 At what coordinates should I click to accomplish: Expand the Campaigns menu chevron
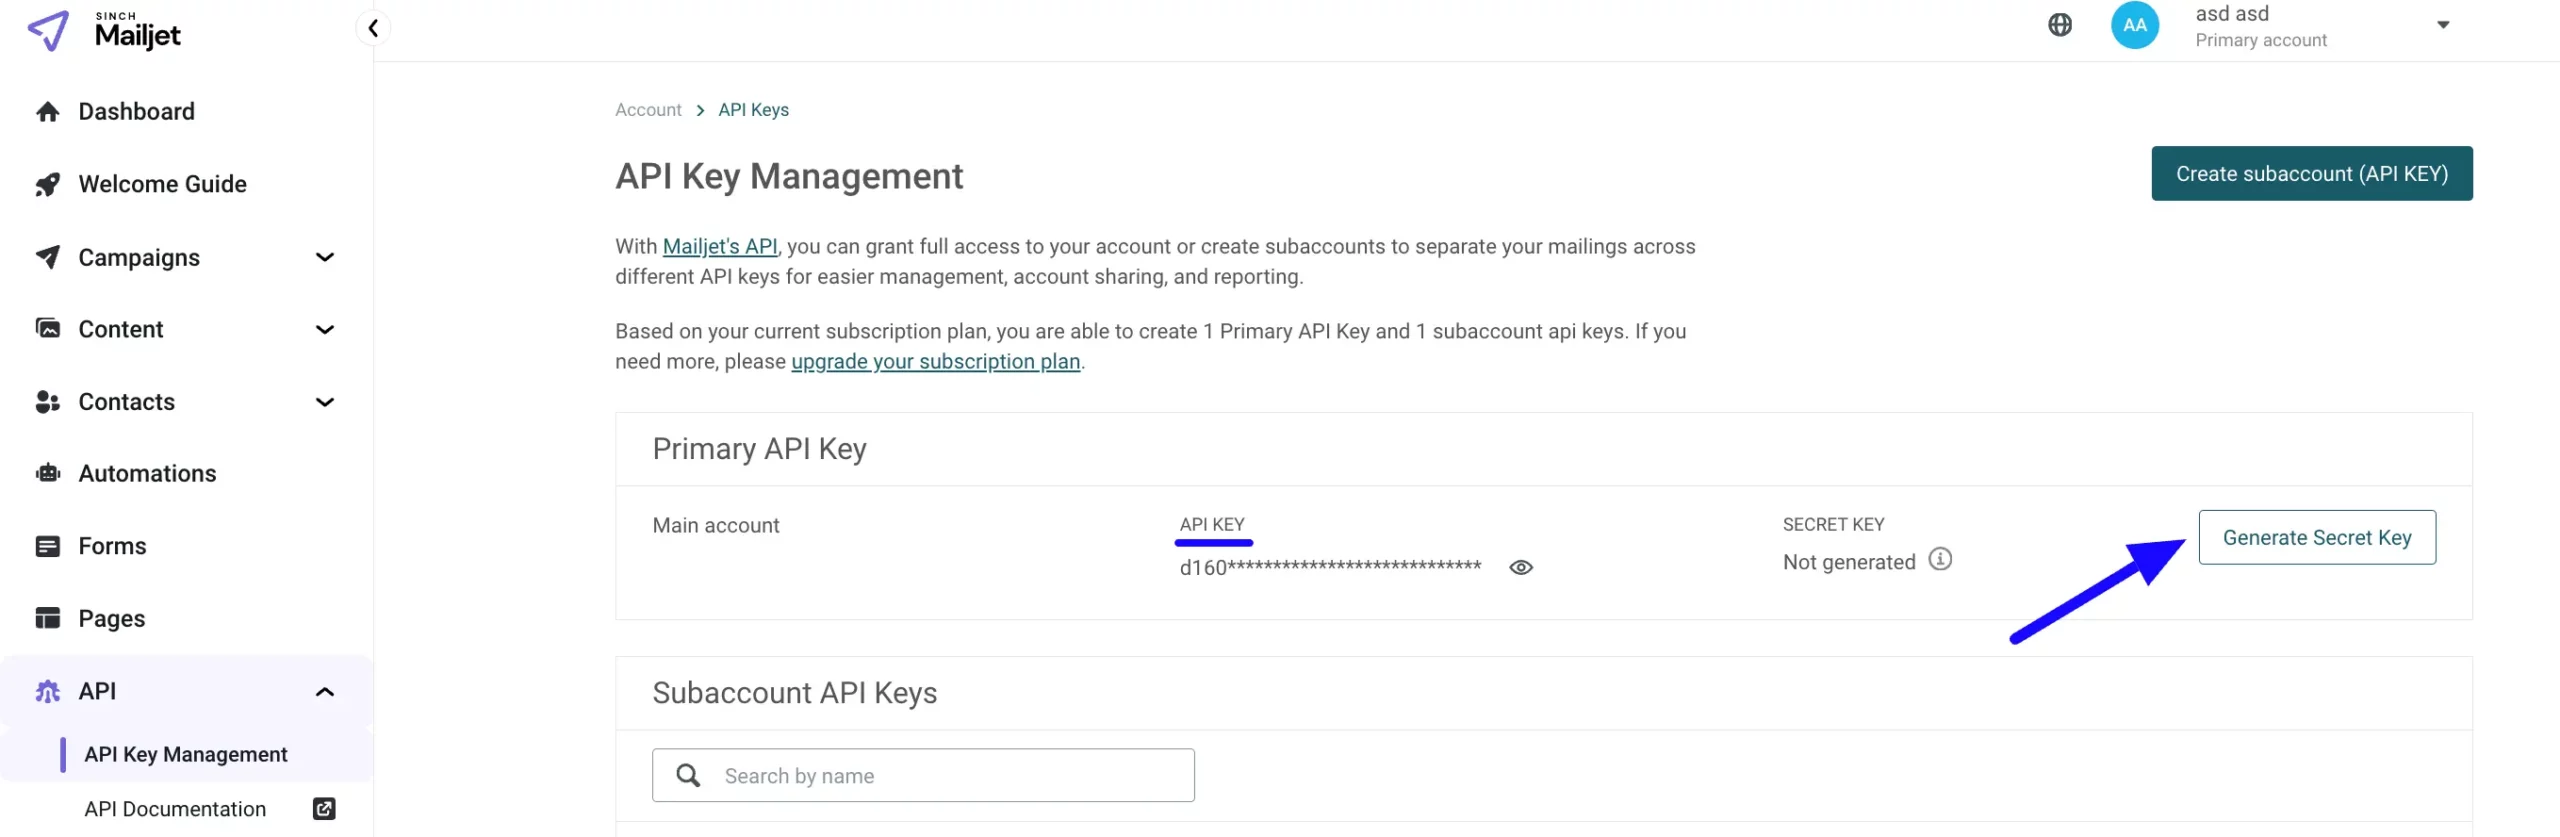coord(324,258)
